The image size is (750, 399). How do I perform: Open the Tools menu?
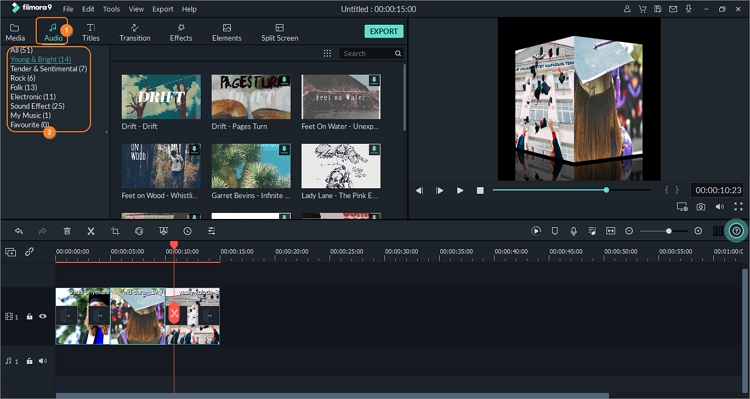coord(111,9)
